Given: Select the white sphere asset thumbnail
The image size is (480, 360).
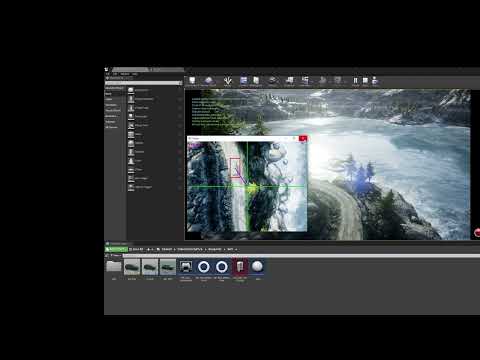Looking at the screenshot, I should click(257, 267).
